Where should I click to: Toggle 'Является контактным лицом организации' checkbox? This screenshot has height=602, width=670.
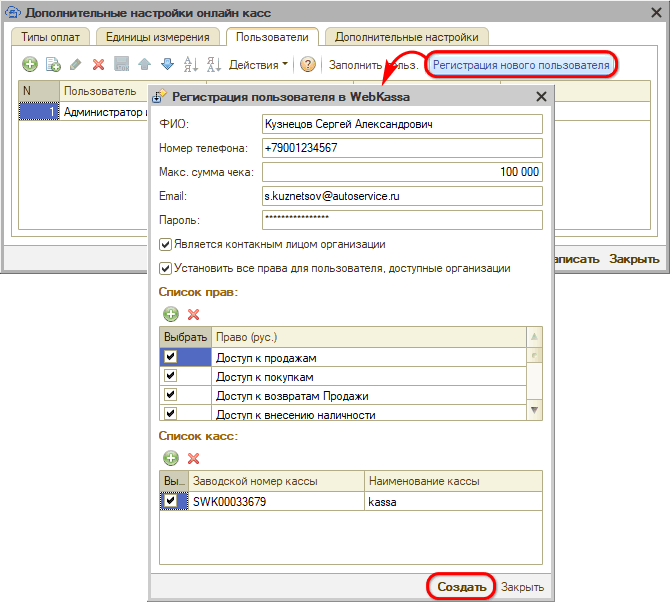click(166, 244)
